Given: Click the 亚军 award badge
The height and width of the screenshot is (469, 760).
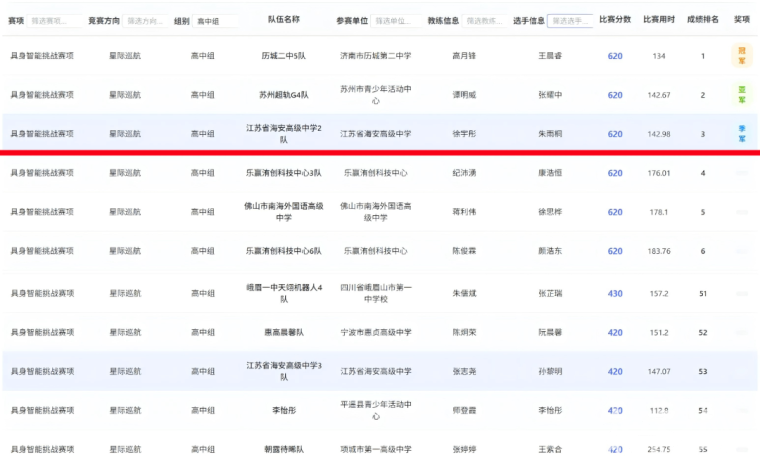Looking at the screenshot, I should point(742,95).
